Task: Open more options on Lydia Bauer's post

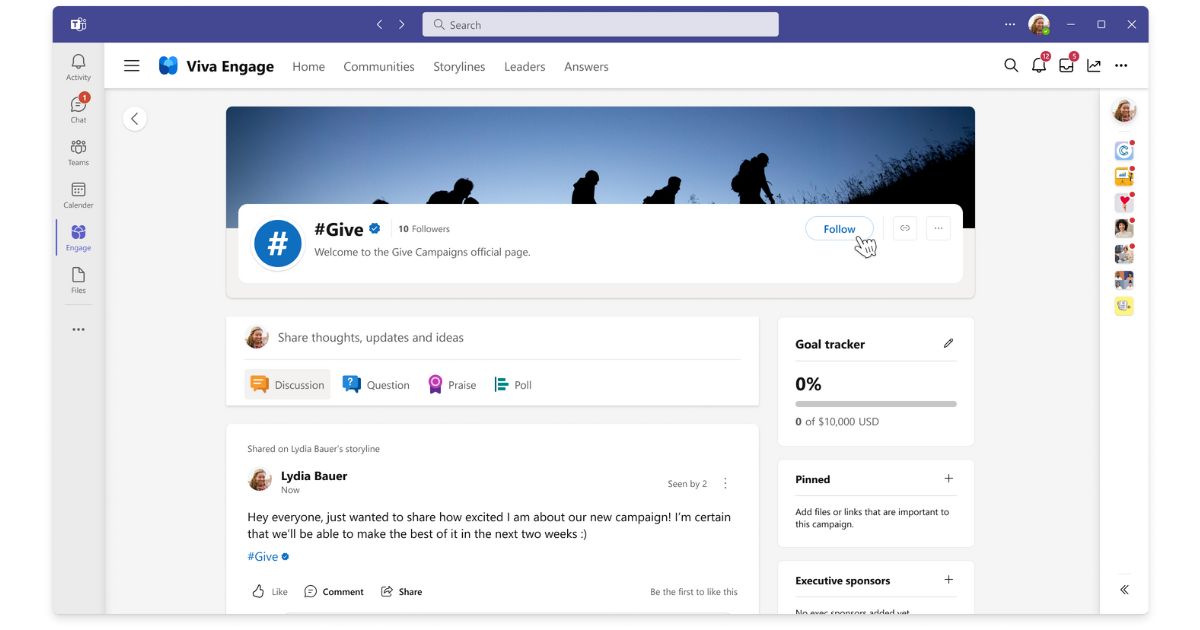Action: [x=726, y=483]
